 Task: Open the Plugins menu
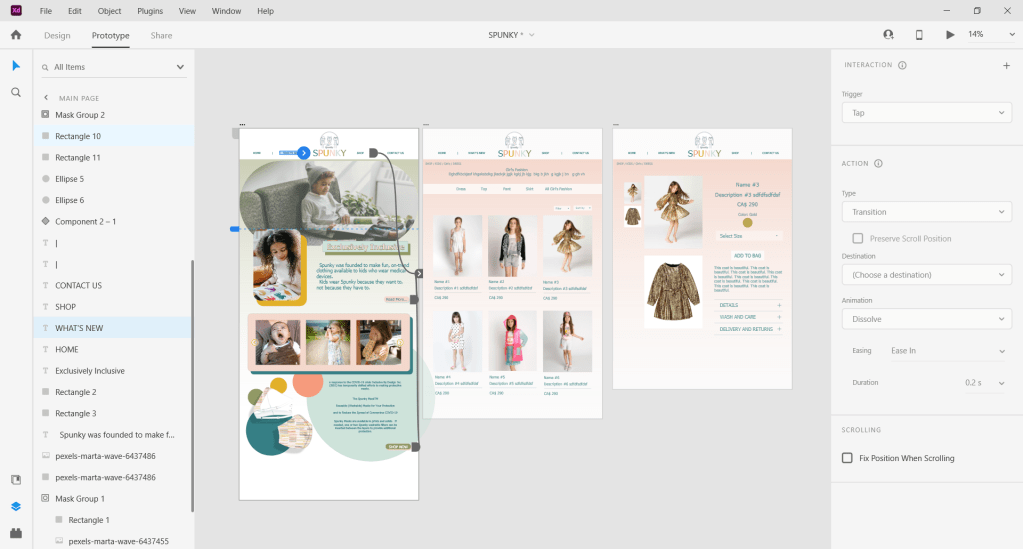150,11
